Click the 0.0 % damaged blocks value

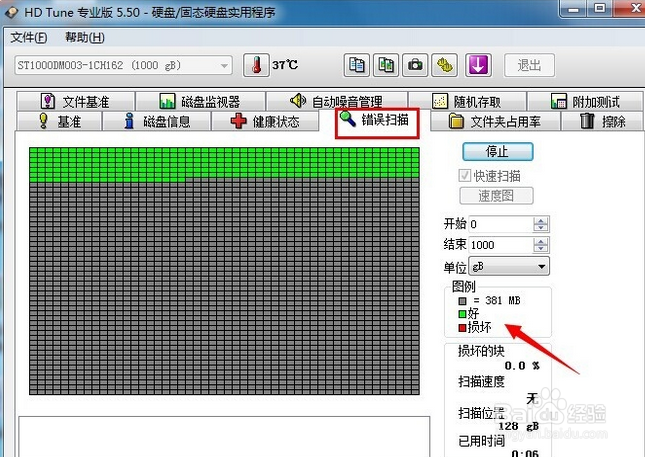point(522,366)
